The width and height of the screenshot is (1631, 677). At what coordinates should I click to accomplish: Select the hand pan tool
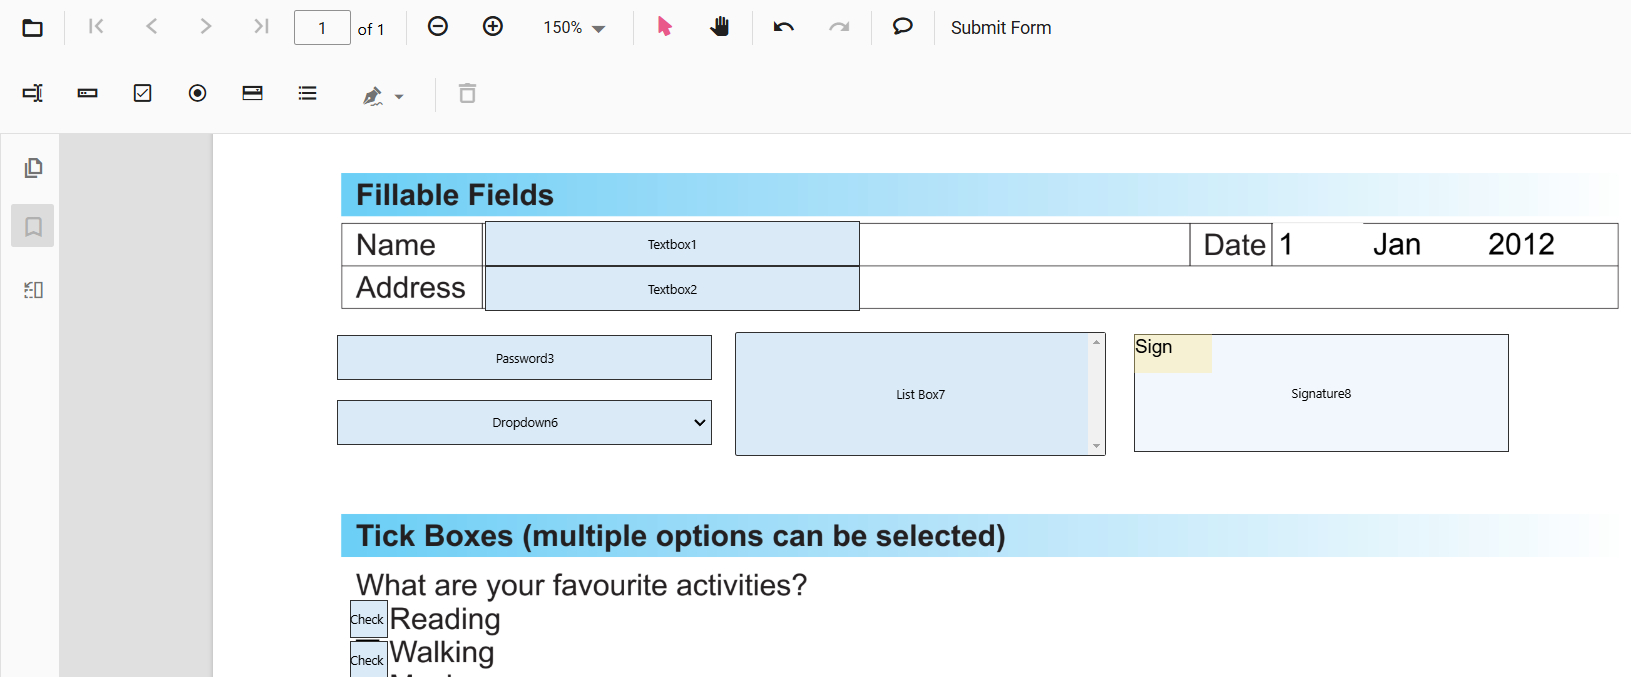[x=721, y=27]
